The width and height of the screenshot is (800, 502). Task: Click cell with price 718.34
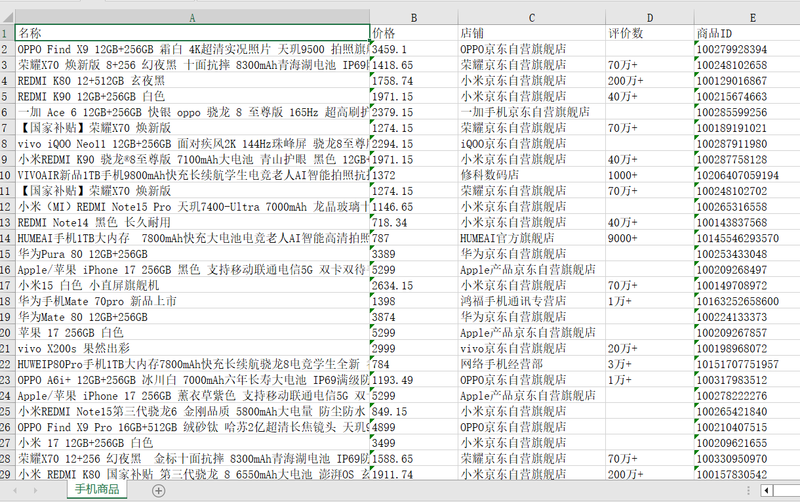tap(414, 222)
